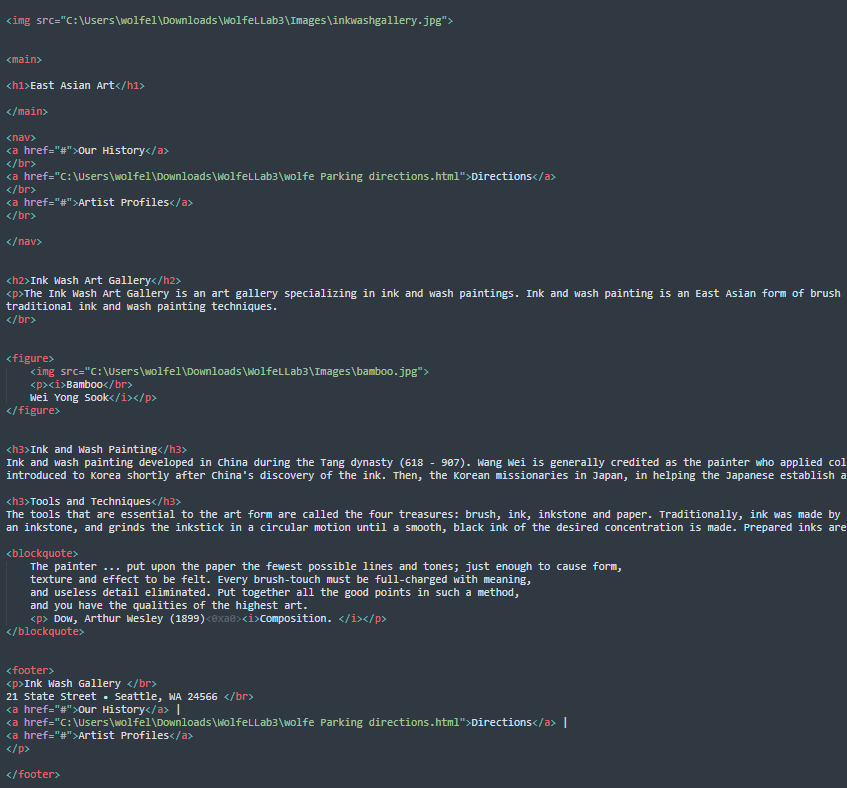Click the 21 State Street address line
This screenshot has height=788, width=847.
pyautogui.click(x=130, y=697)
